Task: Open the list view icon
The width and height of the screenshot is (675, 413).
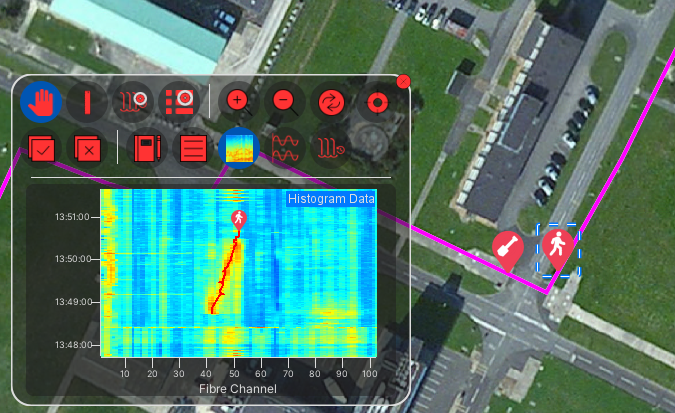Action: pyautogui.click(x=193, y=149)
